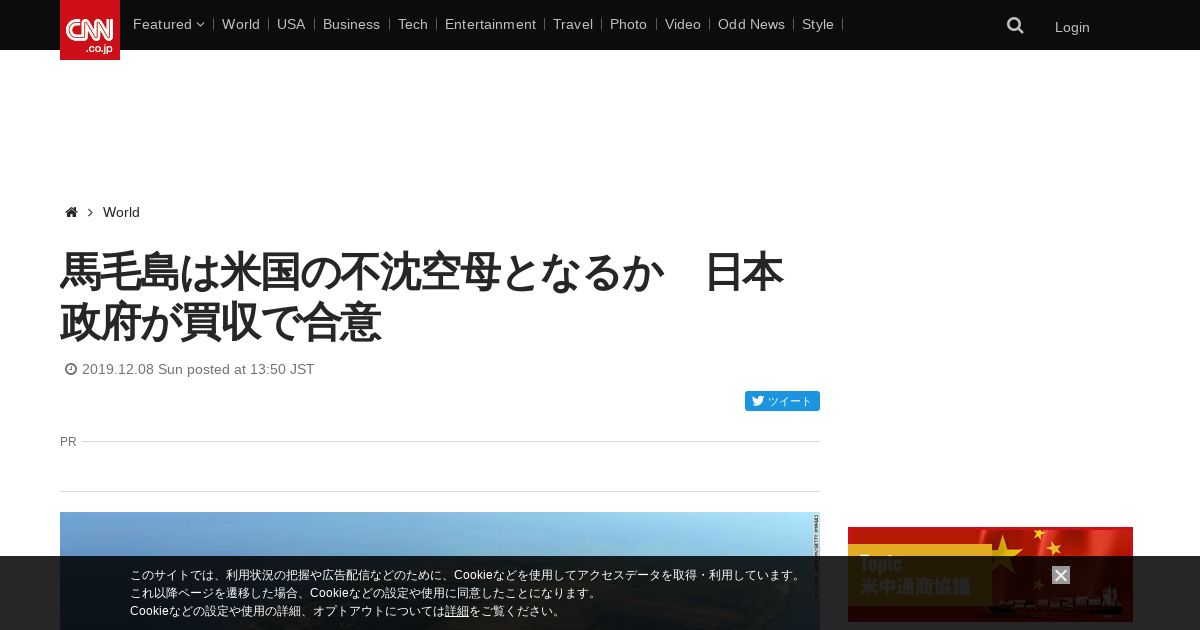Open the Entertainment section

click(490, 24)
